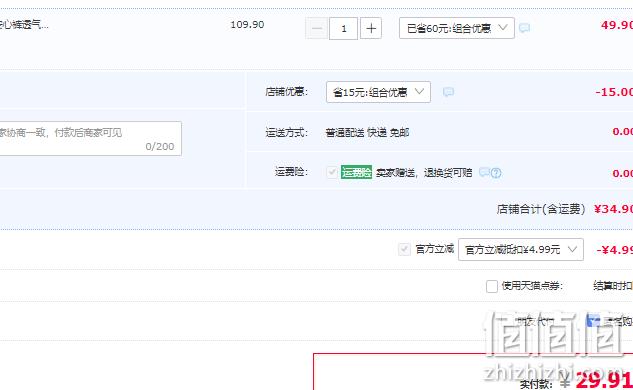Click the 普通配送 快递 免邮 shipping option
633x390 pixels.
coord(367,132)
